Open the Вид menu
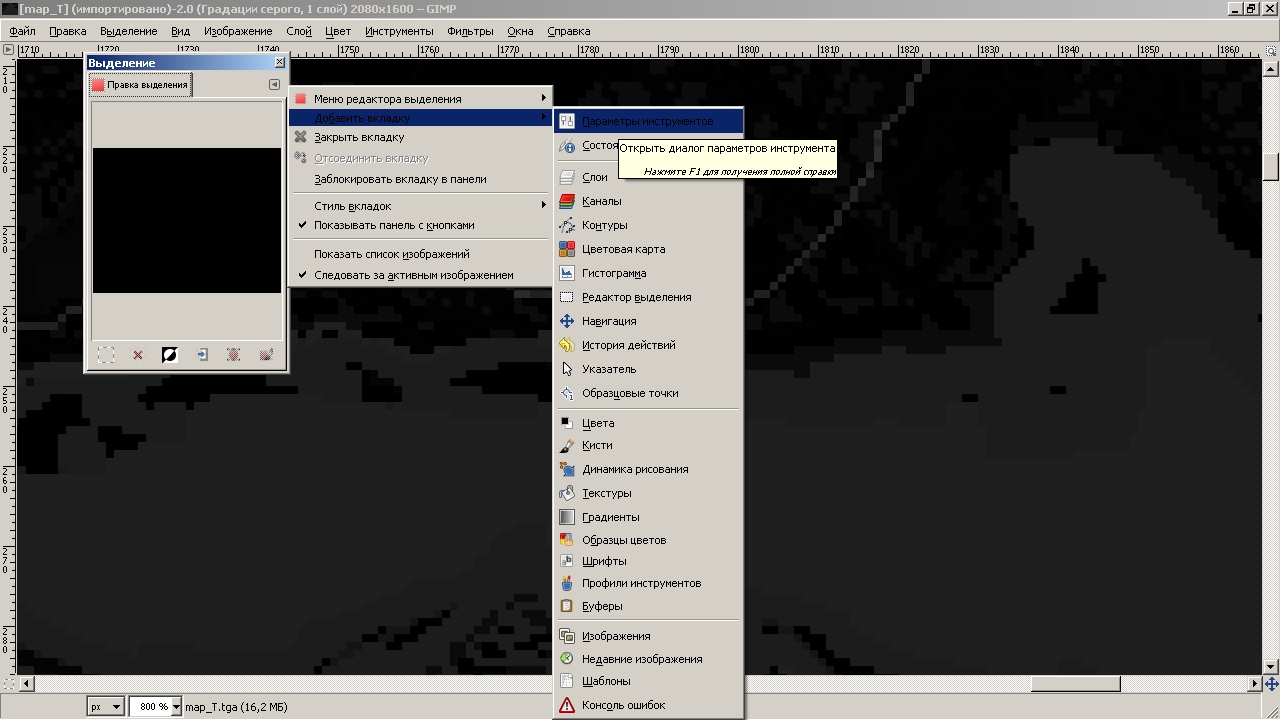 pos(180,31)
